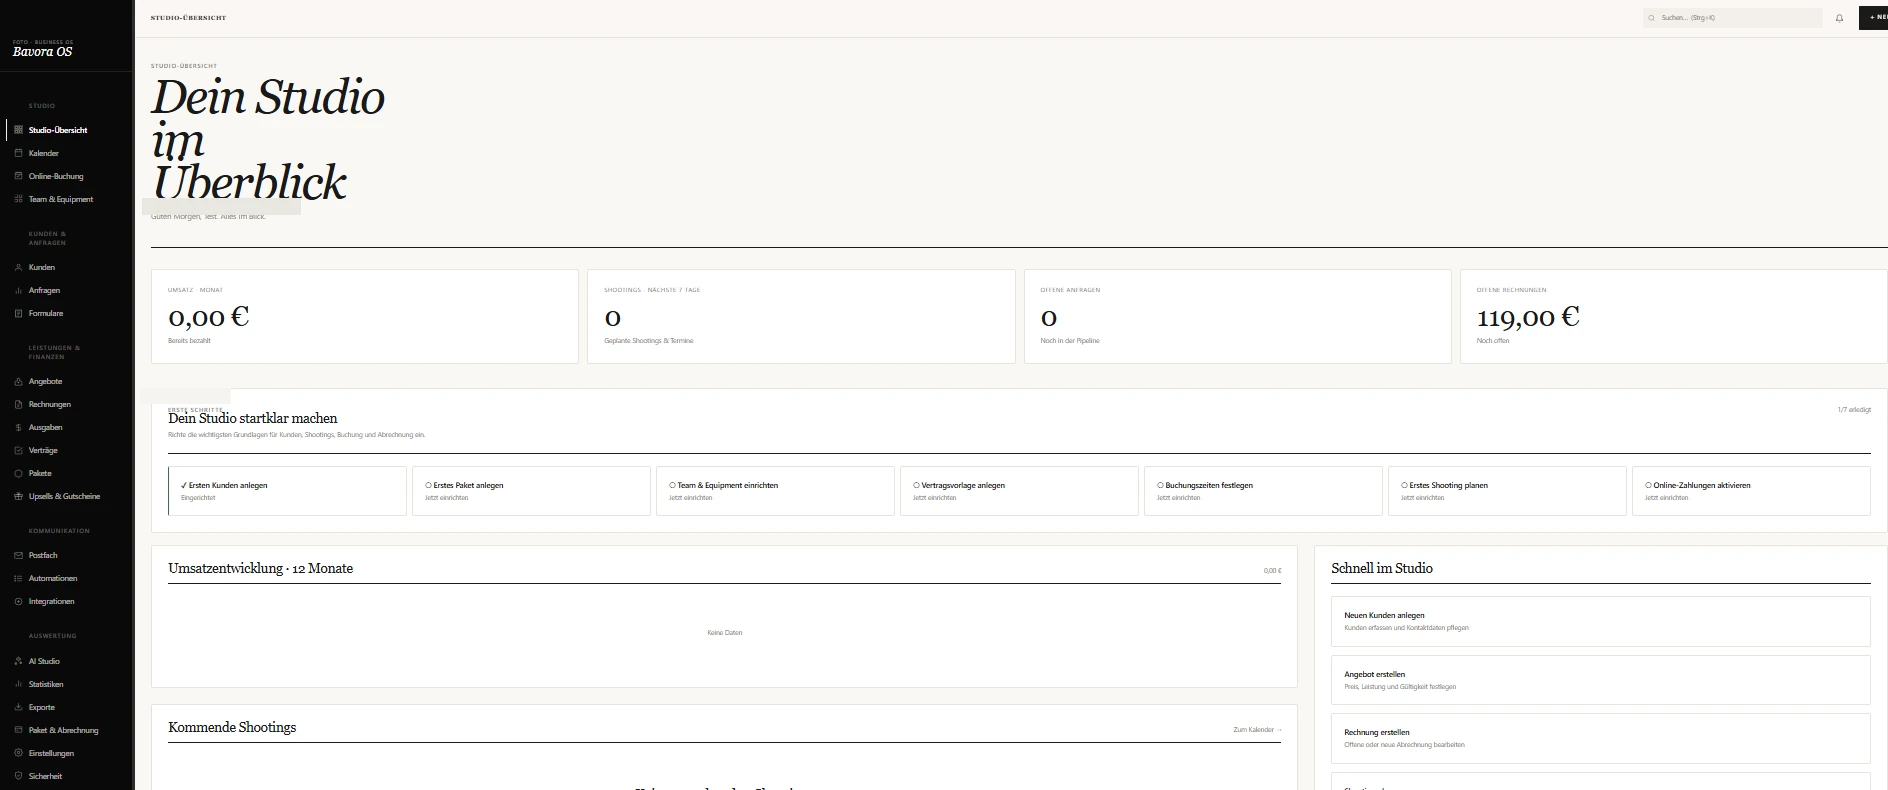Click the Postfach mail icon
Viewport: 1888px width, 790px height.
click(19, 555)
